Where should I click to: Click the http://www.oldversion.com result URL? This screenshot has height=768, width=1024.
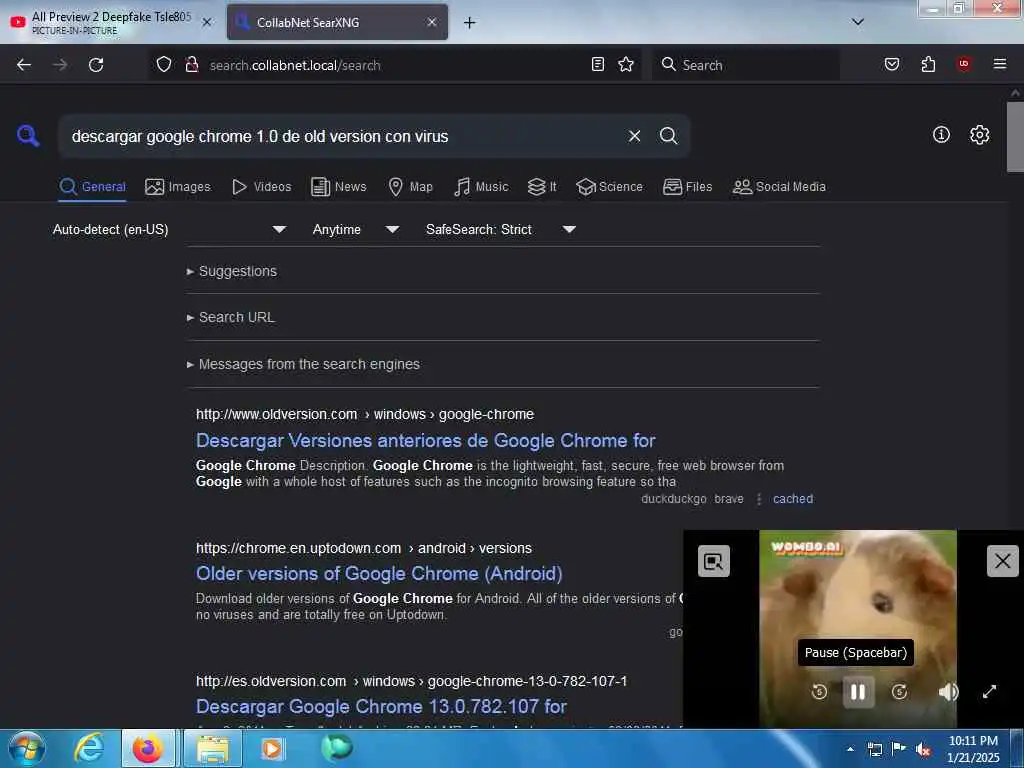364,414
